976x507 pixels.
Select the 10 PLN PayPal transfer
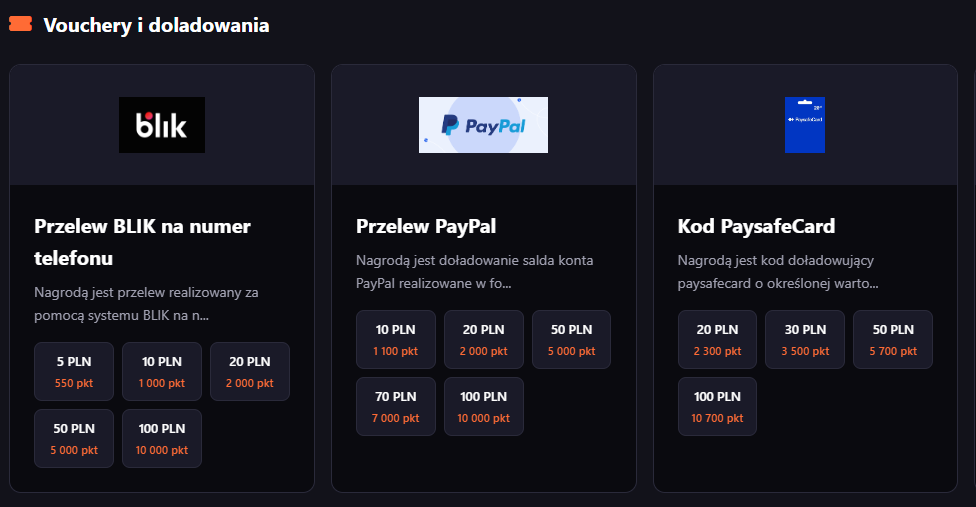coord(396,339)
